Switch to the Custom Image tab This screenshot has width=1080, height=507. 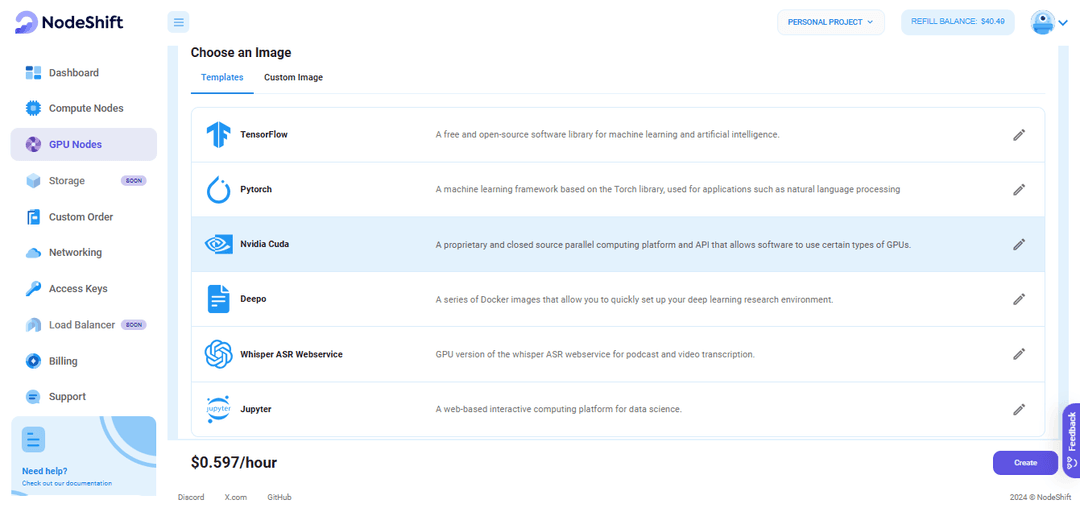[293, 77]
